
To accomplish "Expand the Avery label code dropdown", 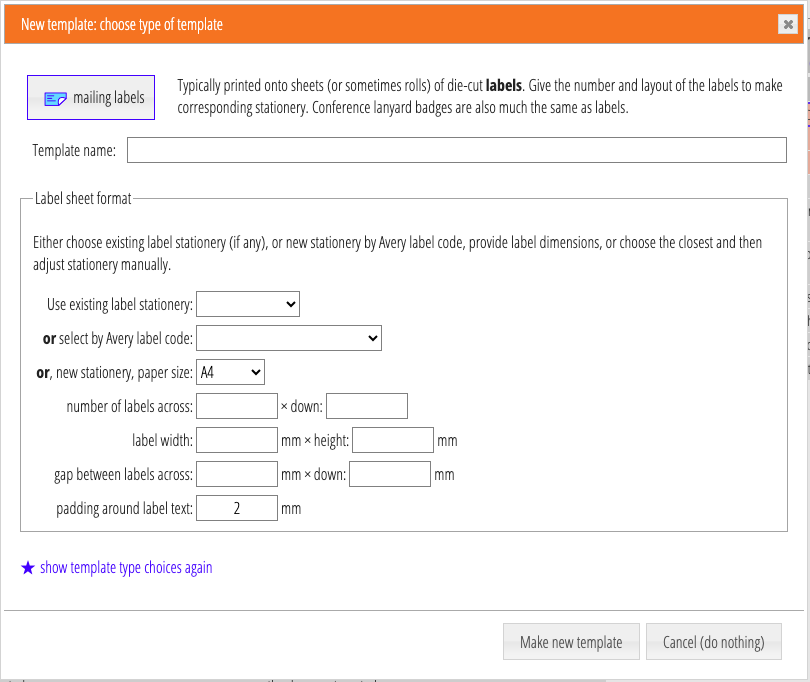I will [289, 338].
